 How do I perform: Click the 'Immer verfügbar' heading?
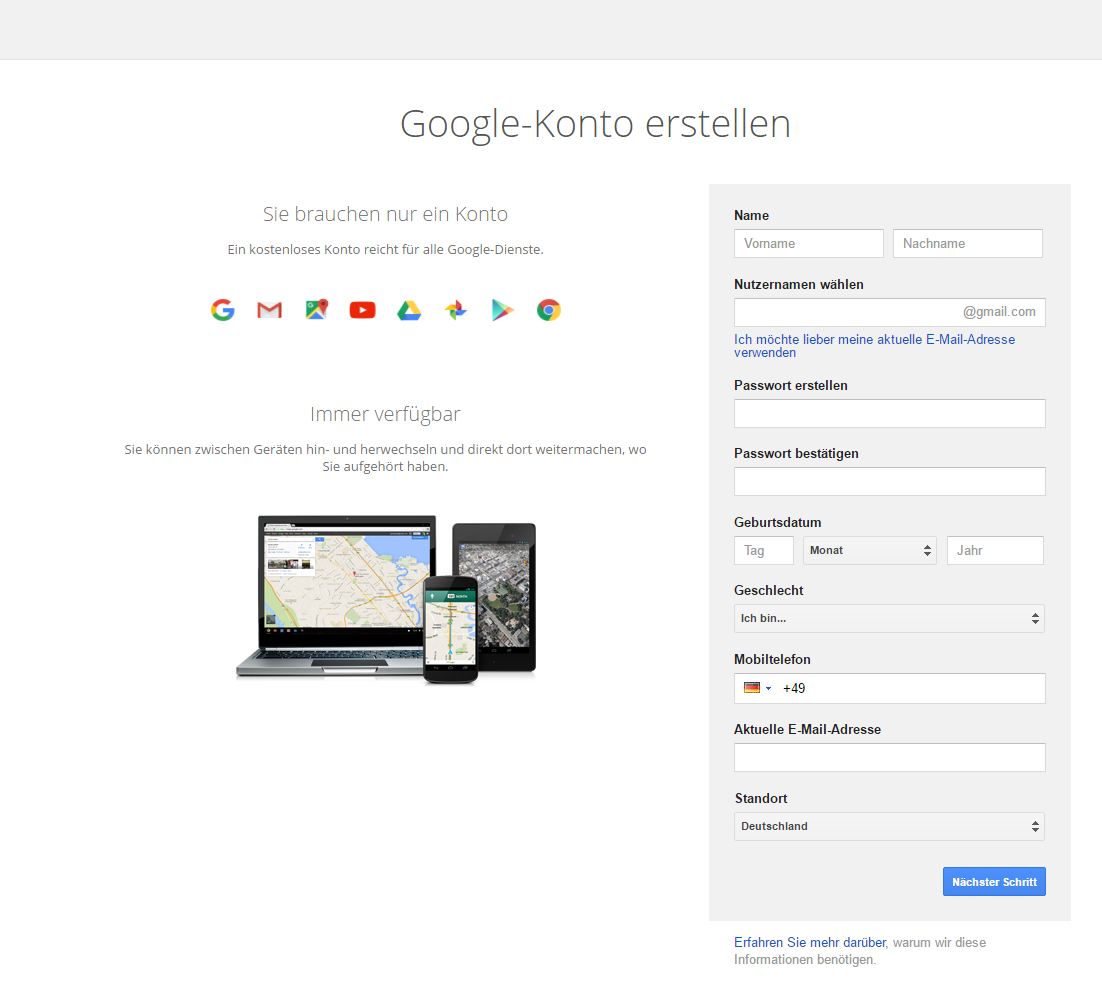click(x=385, y=414)
